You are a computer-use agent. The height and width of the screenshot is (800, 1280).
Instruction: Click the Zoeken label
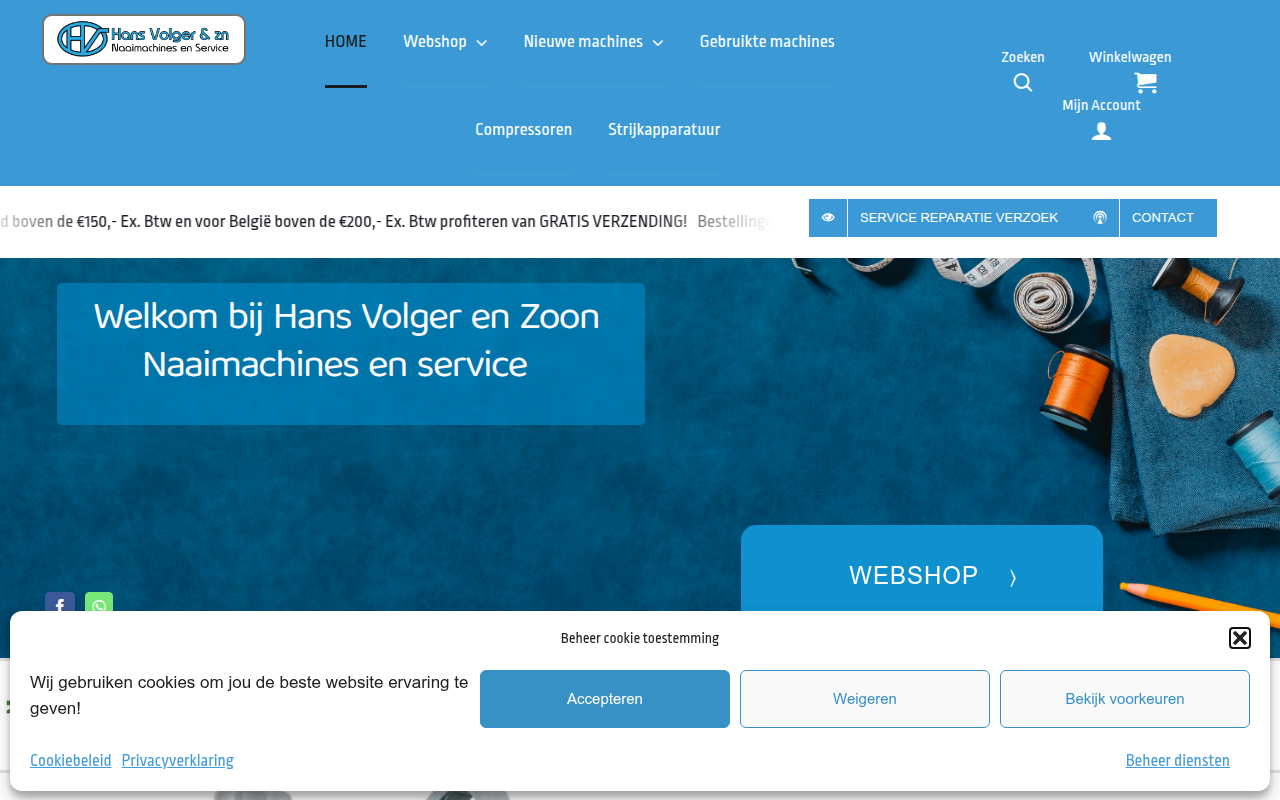click(1023, 57)
